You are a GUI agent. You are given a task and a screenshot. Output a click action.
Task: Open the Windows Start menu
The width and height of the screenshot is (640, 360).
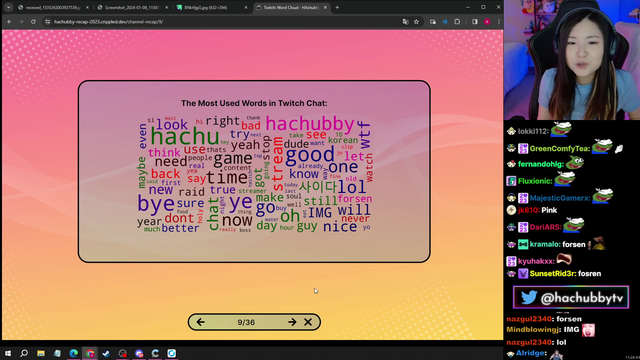pyautogui.click(x=8, y=353)
